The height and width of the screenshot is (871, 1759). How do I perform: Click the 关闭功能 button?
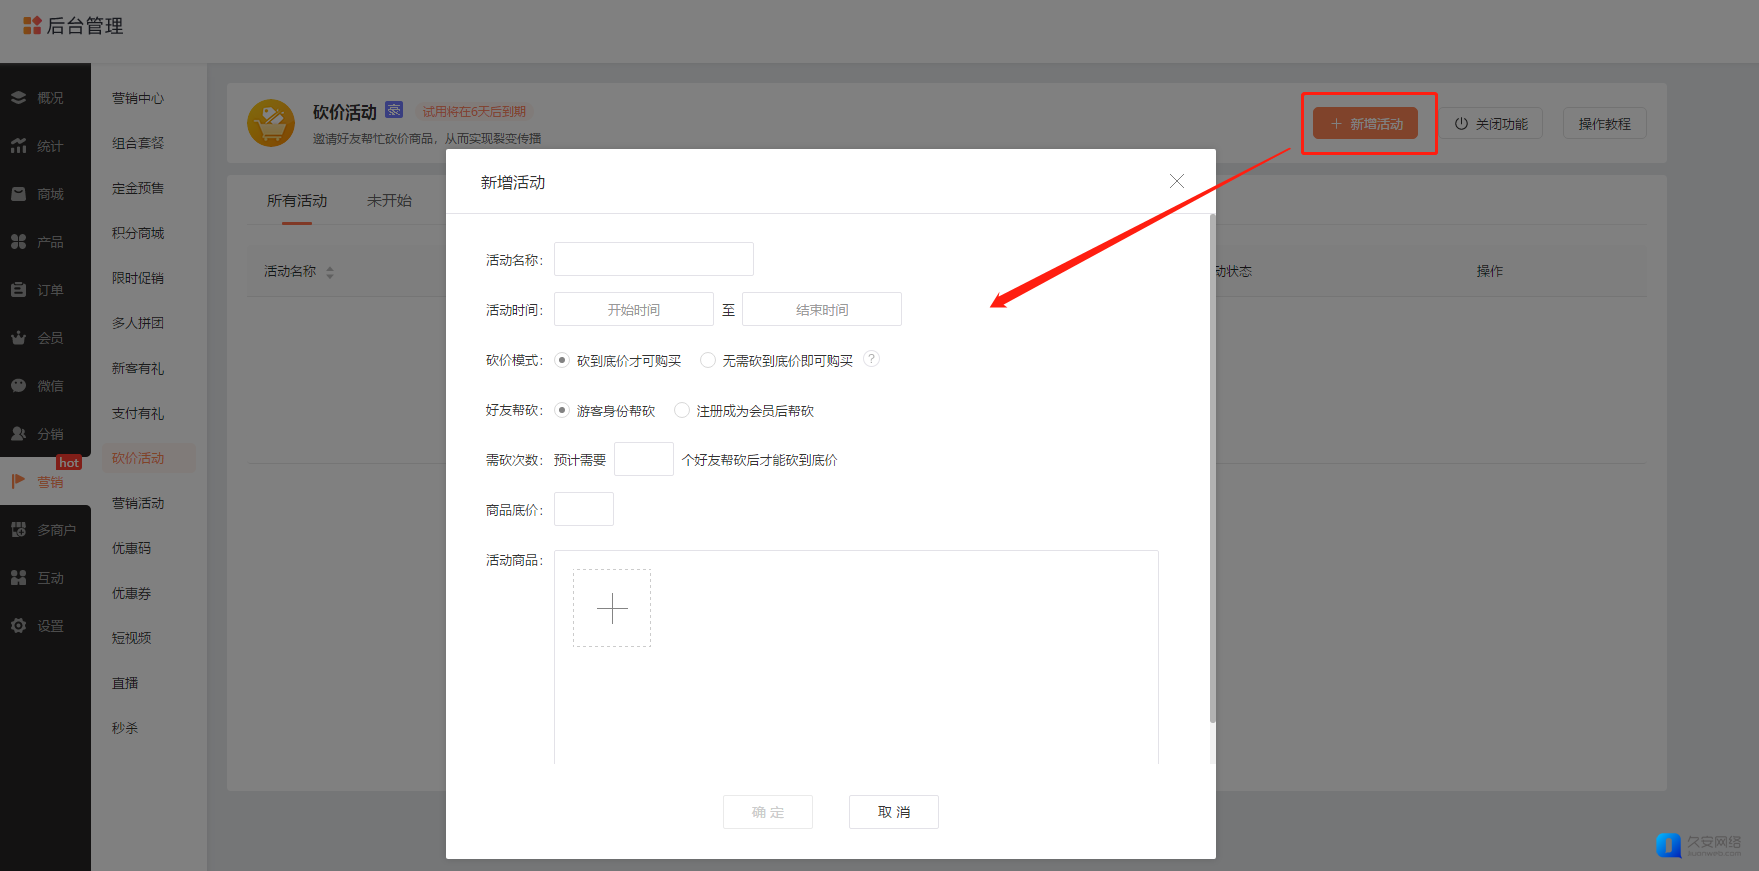click(1491, 123)
